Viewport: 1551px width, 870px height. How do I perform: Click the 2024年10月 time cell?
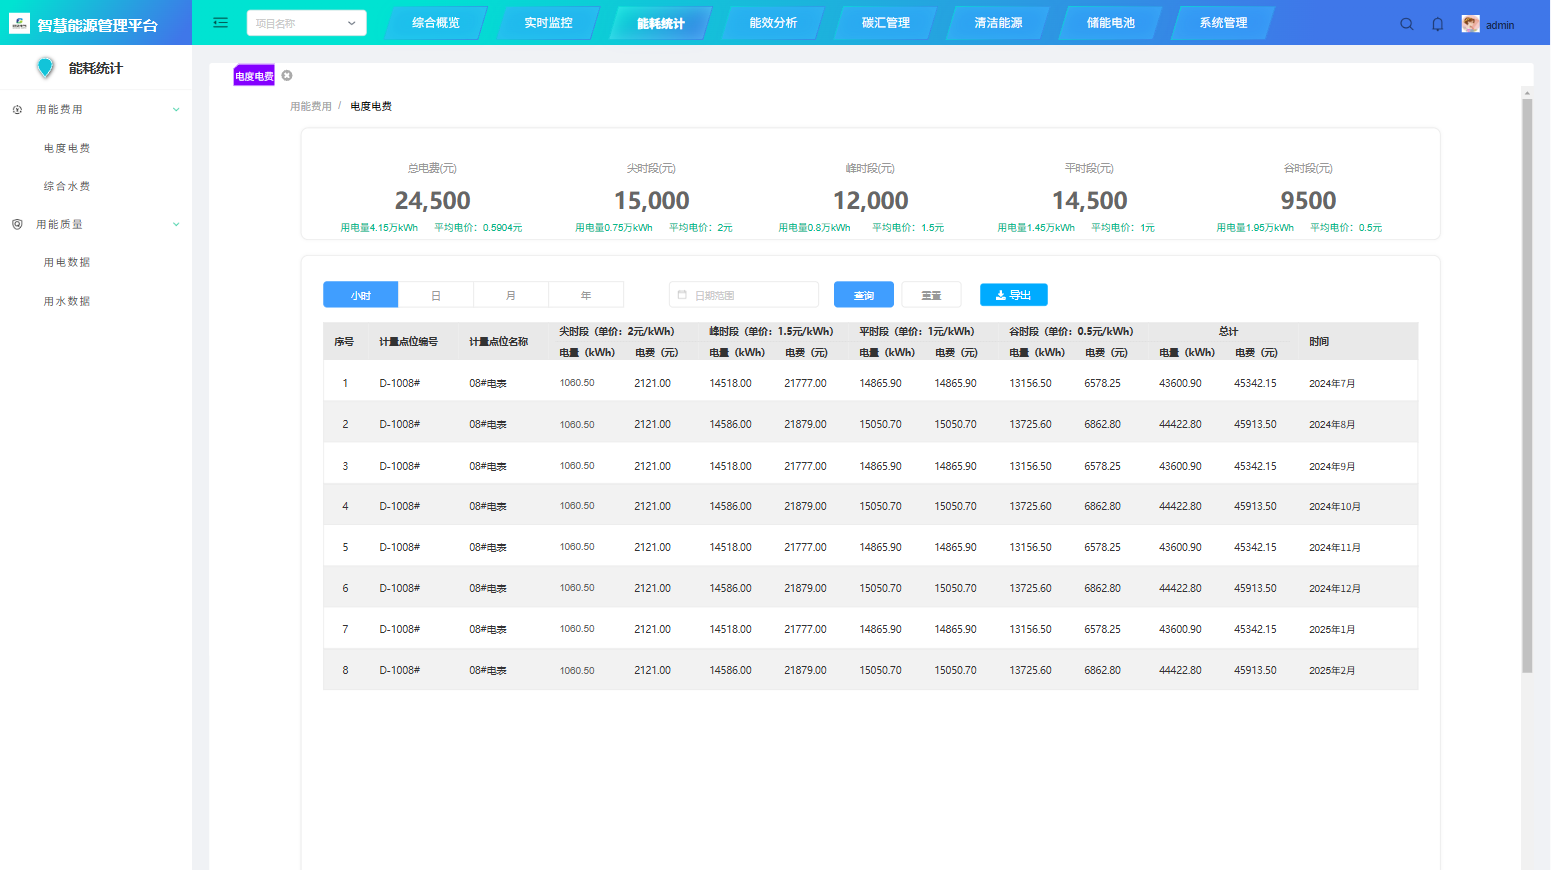1335,507
